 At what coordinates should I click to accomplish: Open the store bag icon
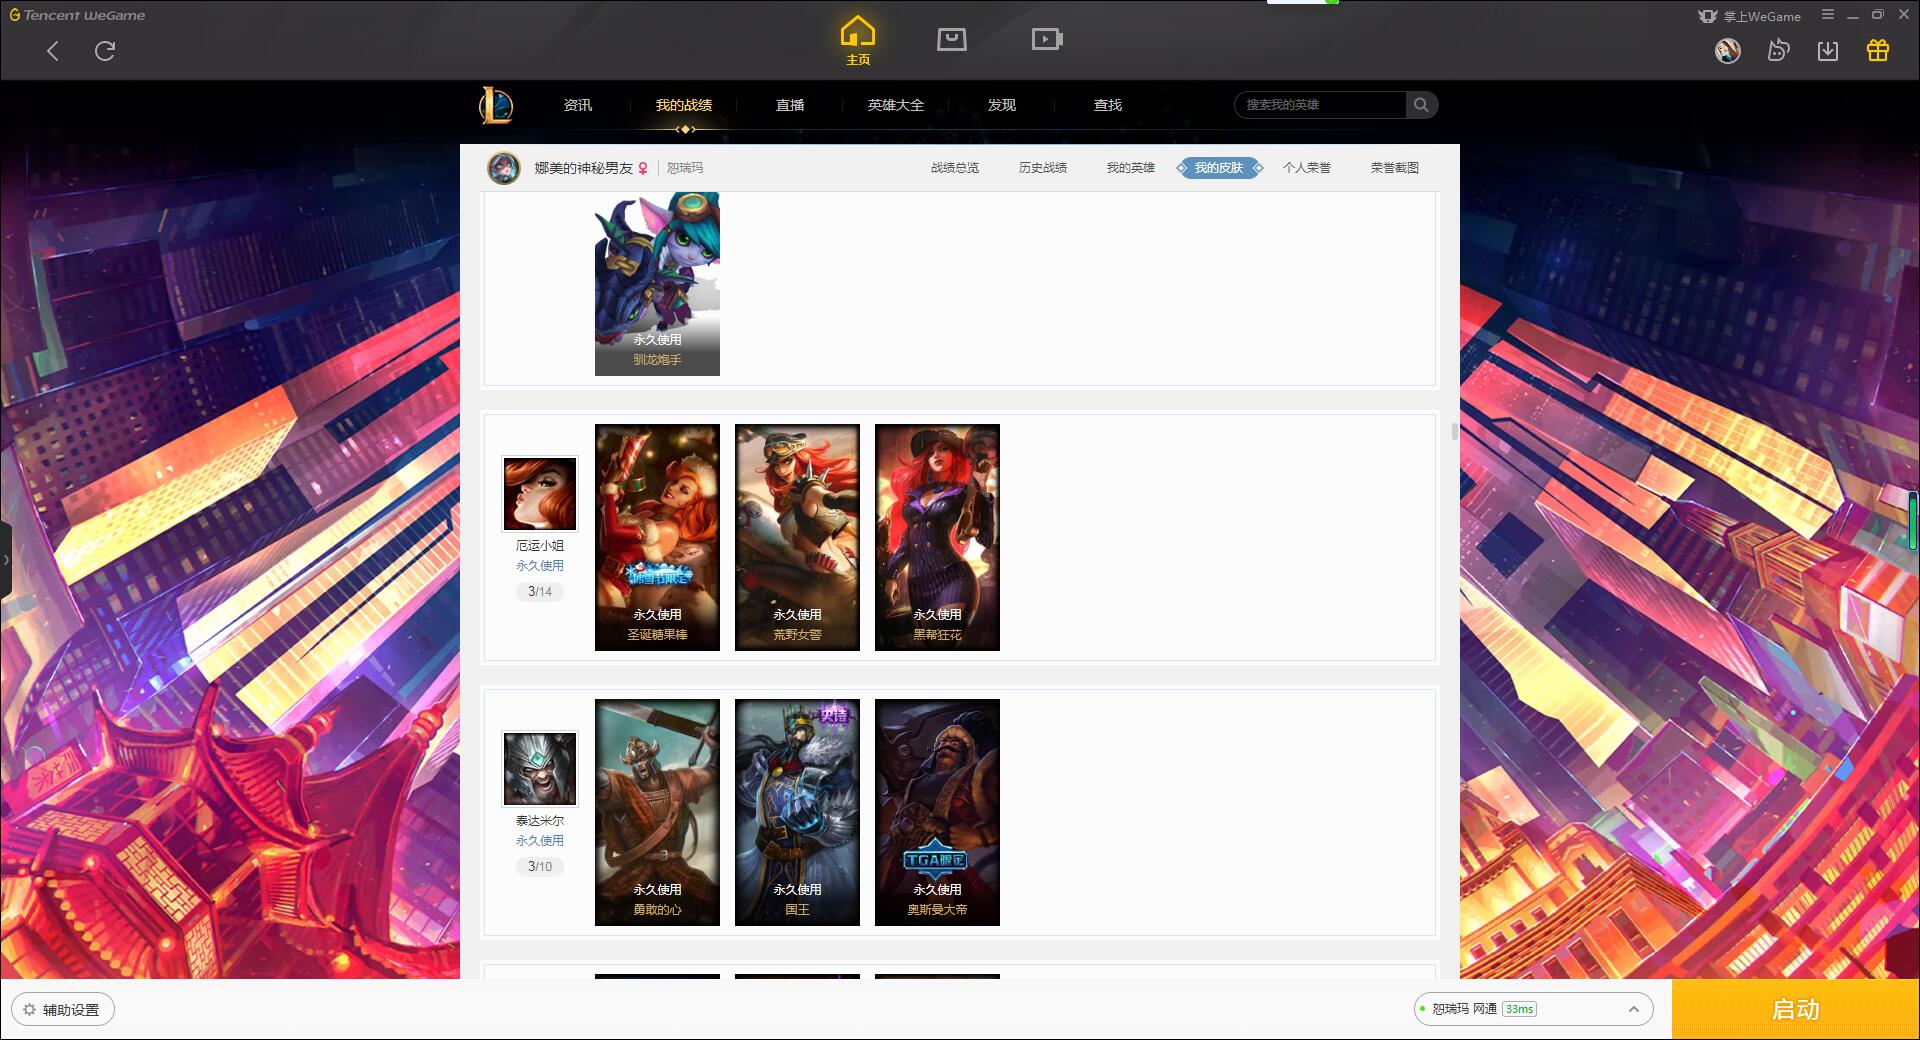click(952, 39)
